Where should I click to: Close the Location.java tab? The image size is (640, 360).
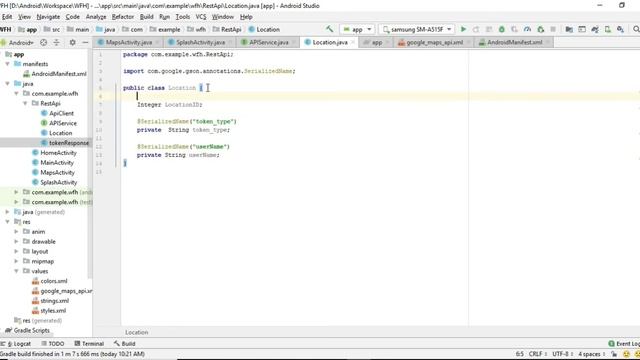pos(353,42)
